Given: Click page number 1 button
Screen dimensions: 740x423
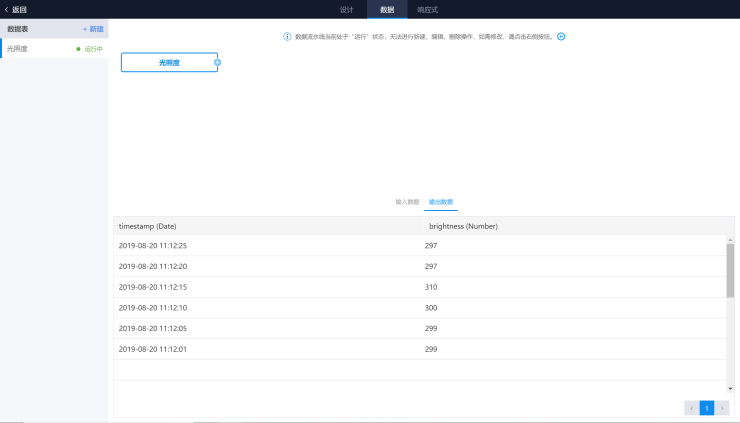Looking at the screenshot, I should coord(706,408).
